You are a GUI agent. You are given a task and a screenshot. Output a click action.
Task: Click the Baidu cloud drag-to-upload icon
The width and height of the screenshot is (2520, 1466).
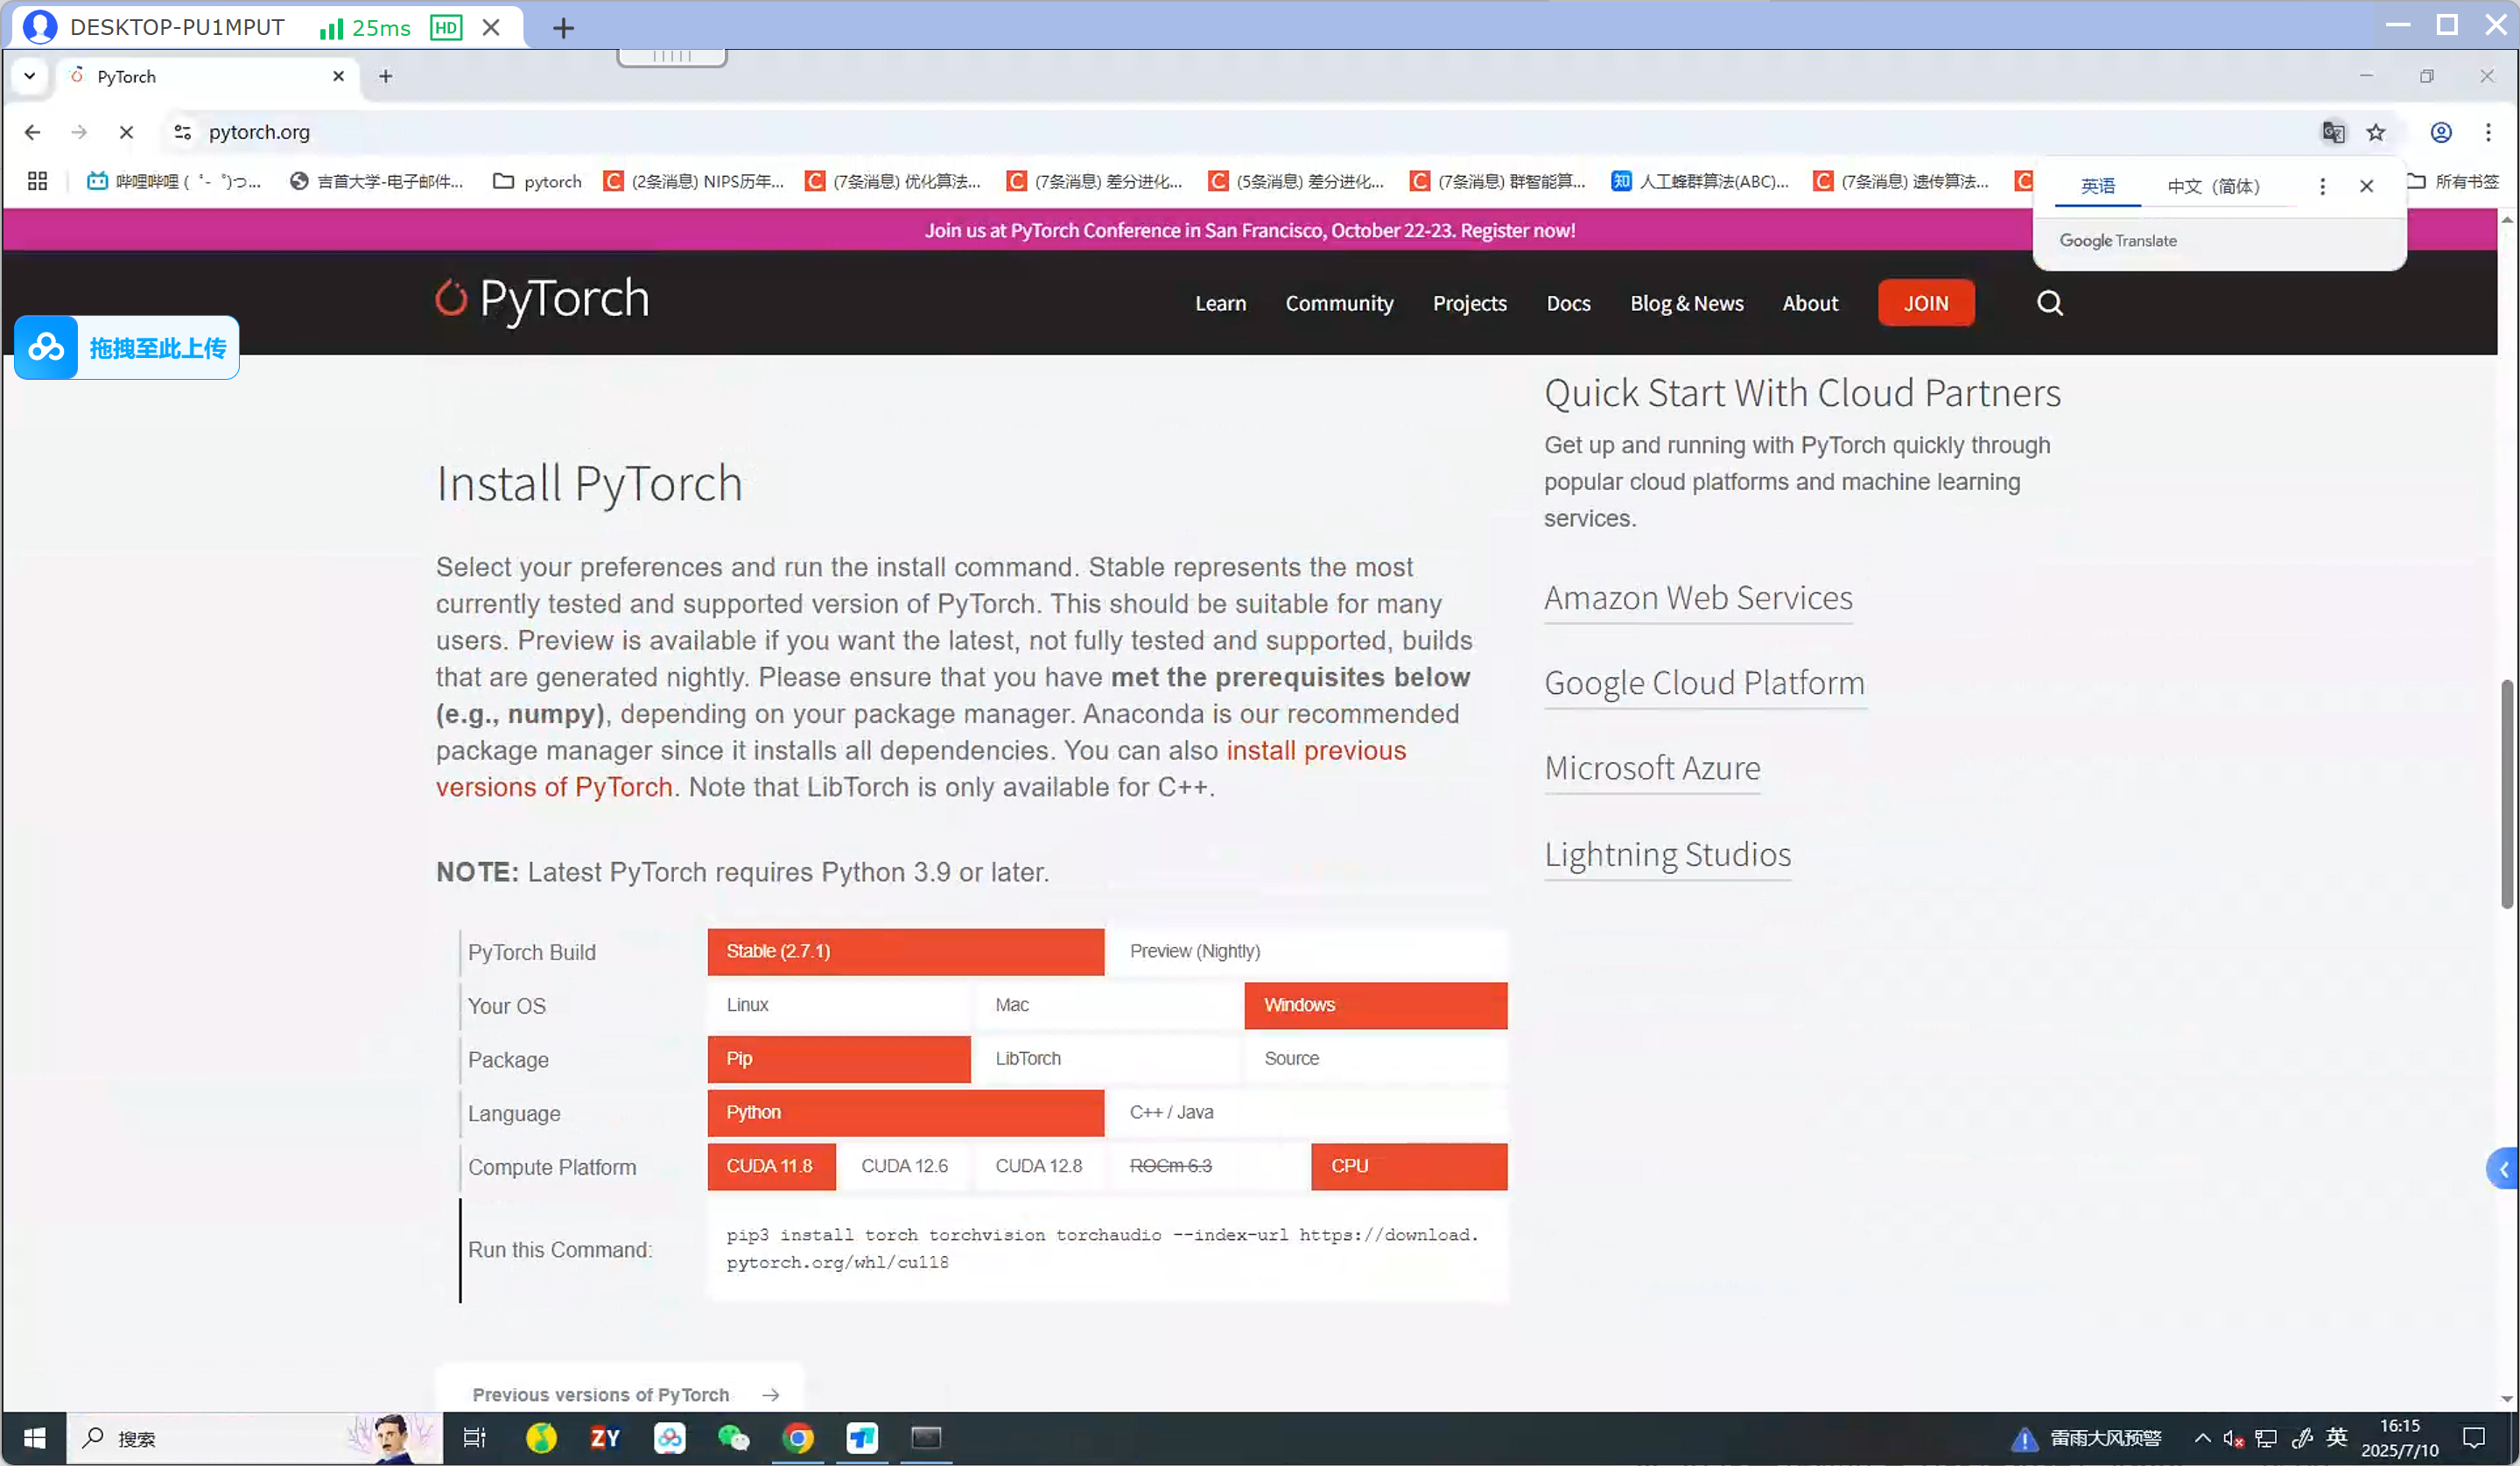(46, 348)
